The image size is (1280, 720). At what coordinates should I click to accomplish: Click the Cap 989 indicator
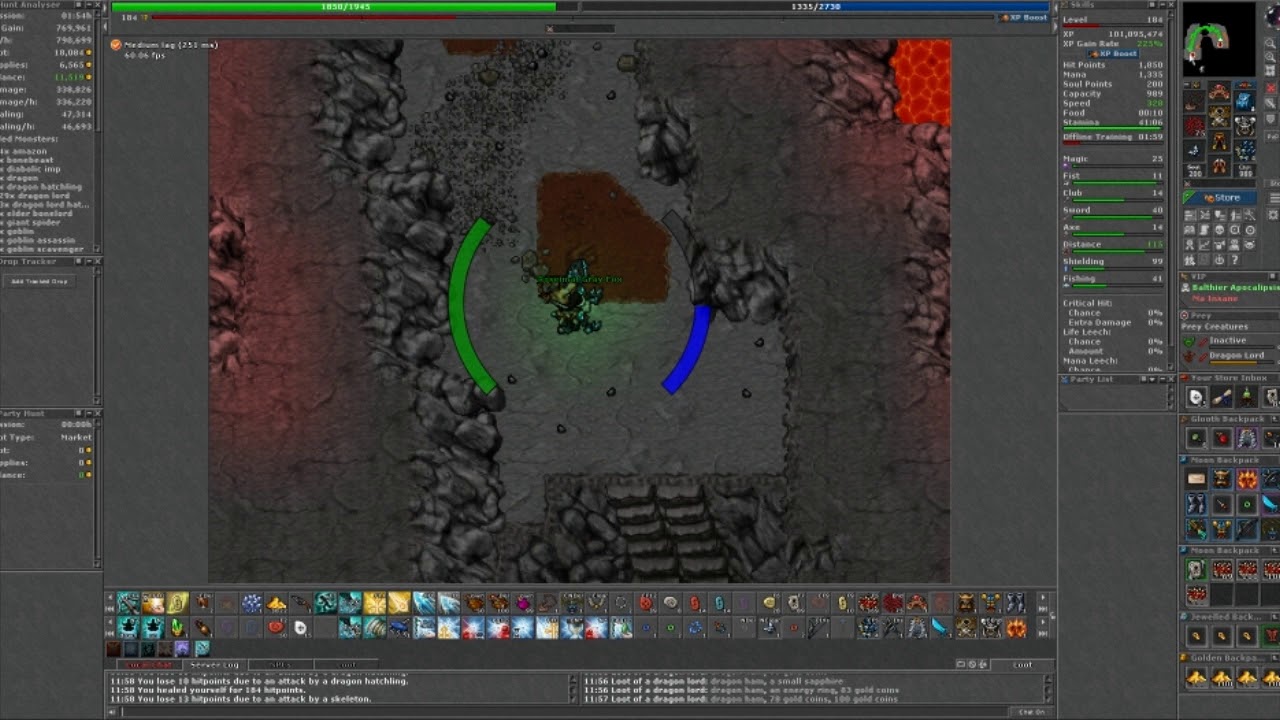click(x=1244, y=170)
